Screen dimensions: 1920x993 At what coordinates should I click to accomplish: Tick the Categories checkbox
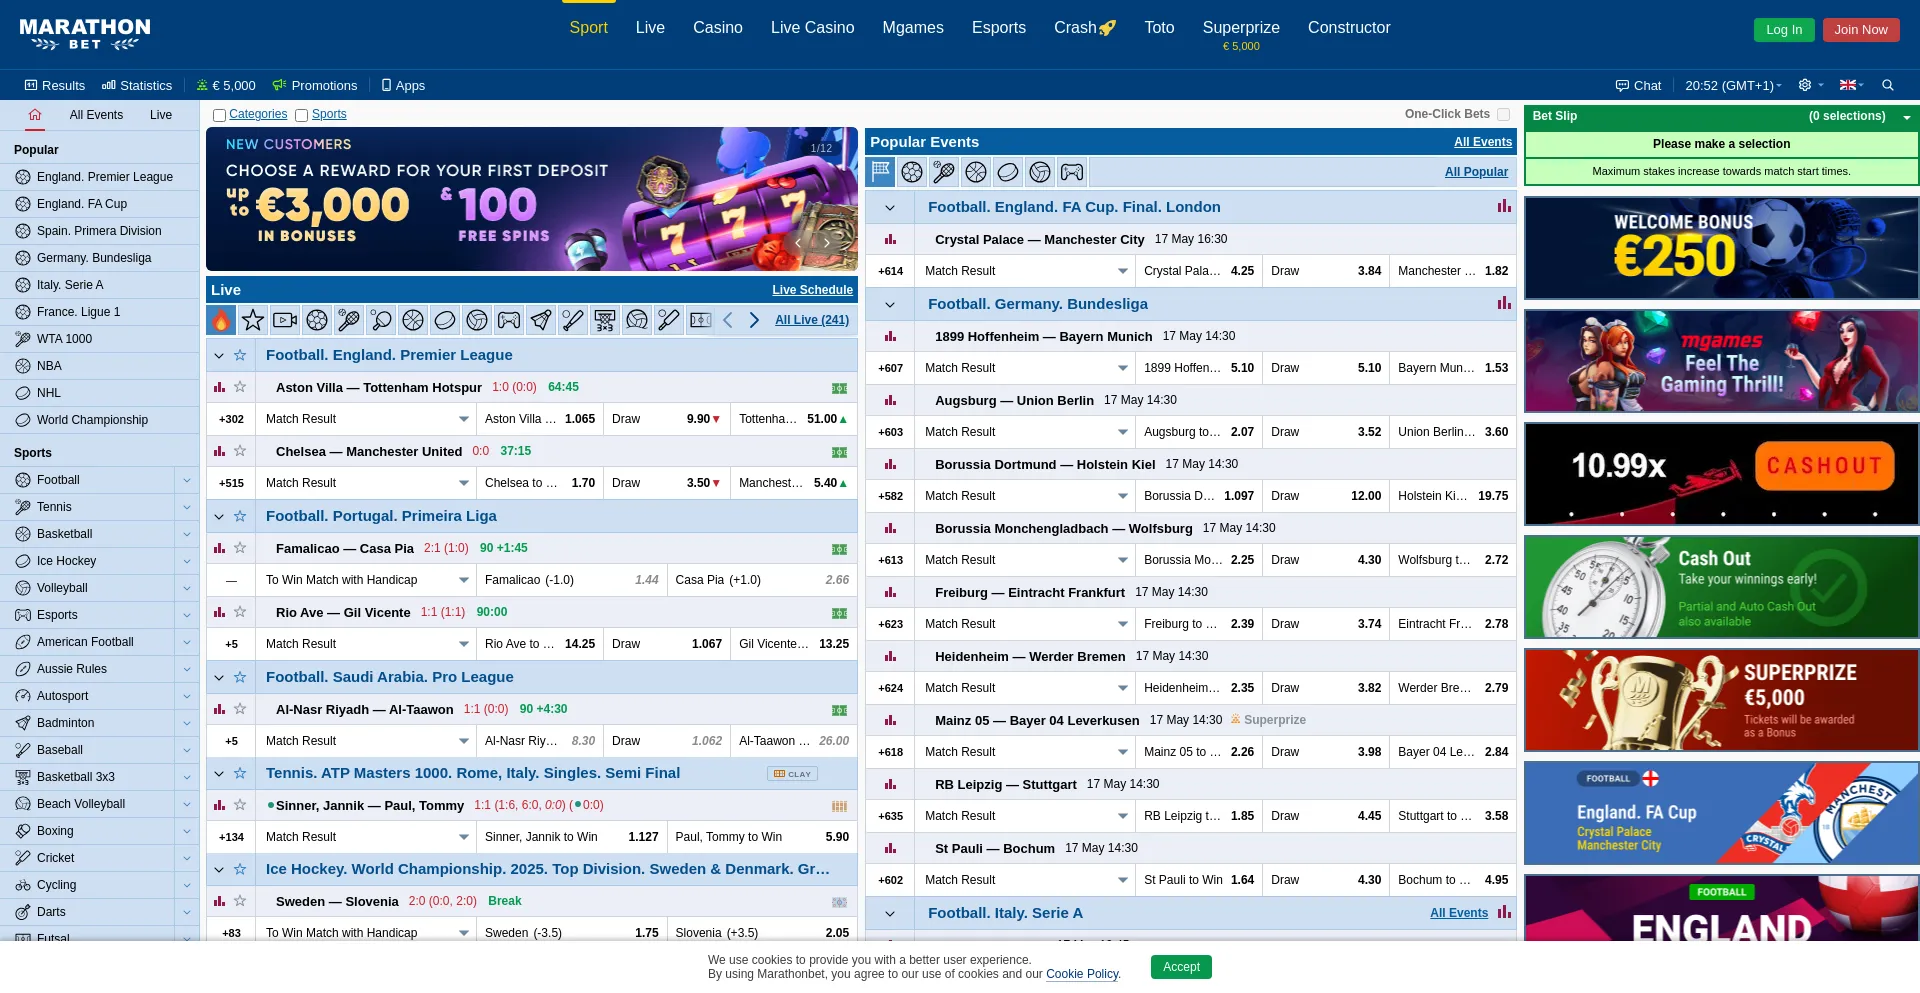coord(219,115)
